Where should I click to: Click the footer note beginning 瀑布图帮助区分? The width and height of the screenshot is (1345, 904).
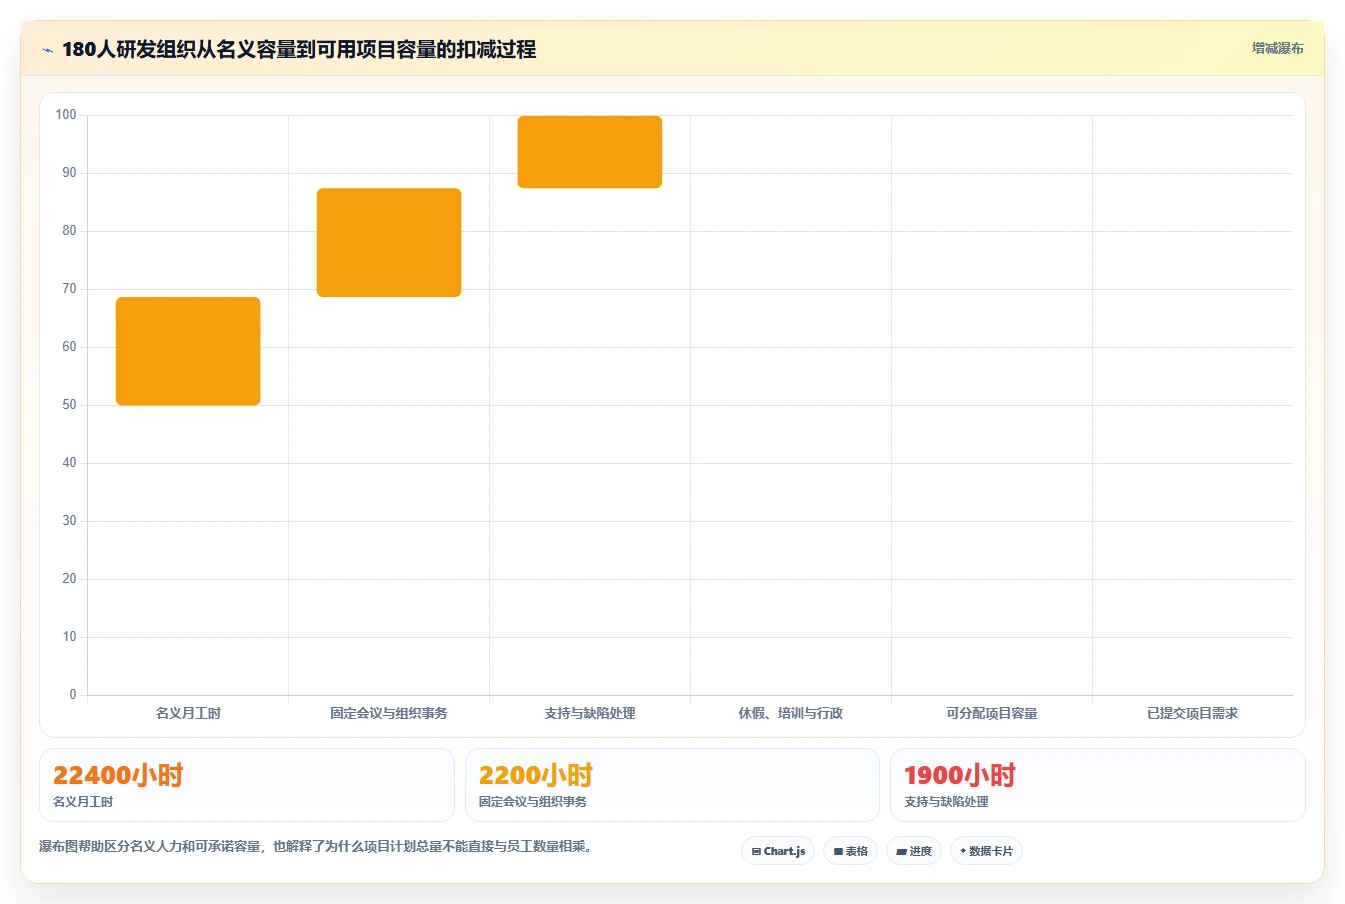318,847
